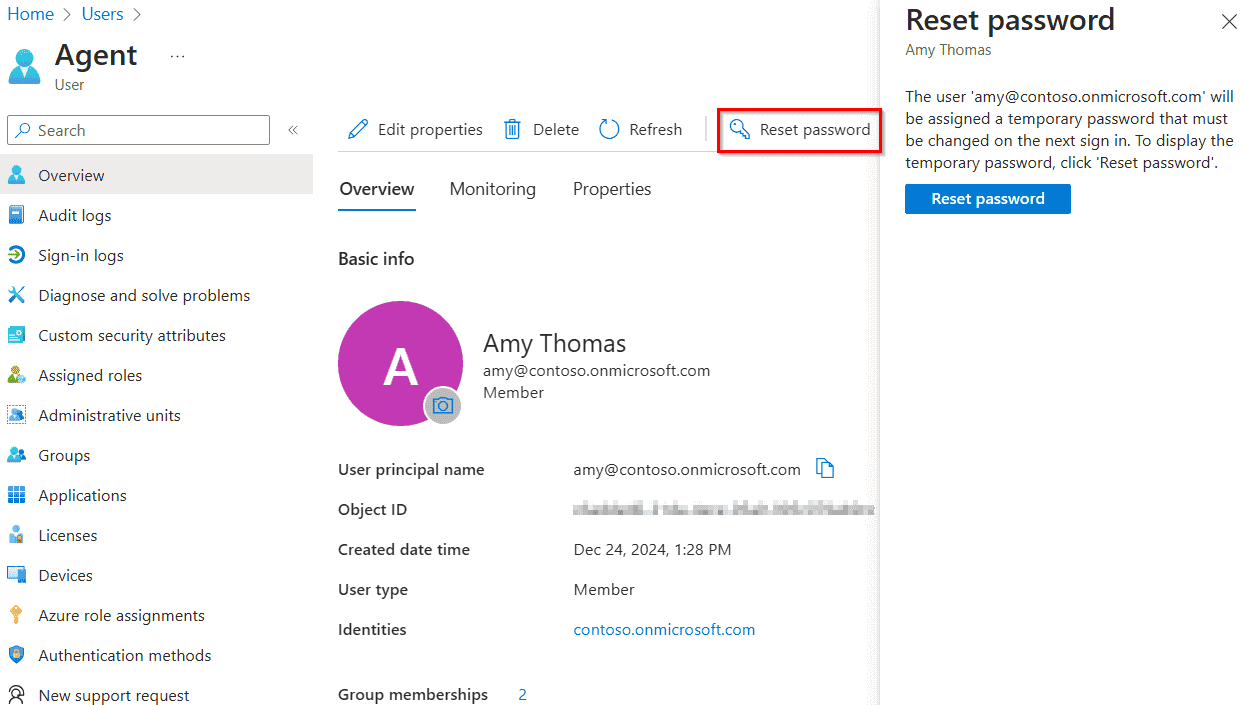Image resolution: width=1243 pixels, height=705 pixels.
Task: Open the Properties tab
Action: [611, 189]
